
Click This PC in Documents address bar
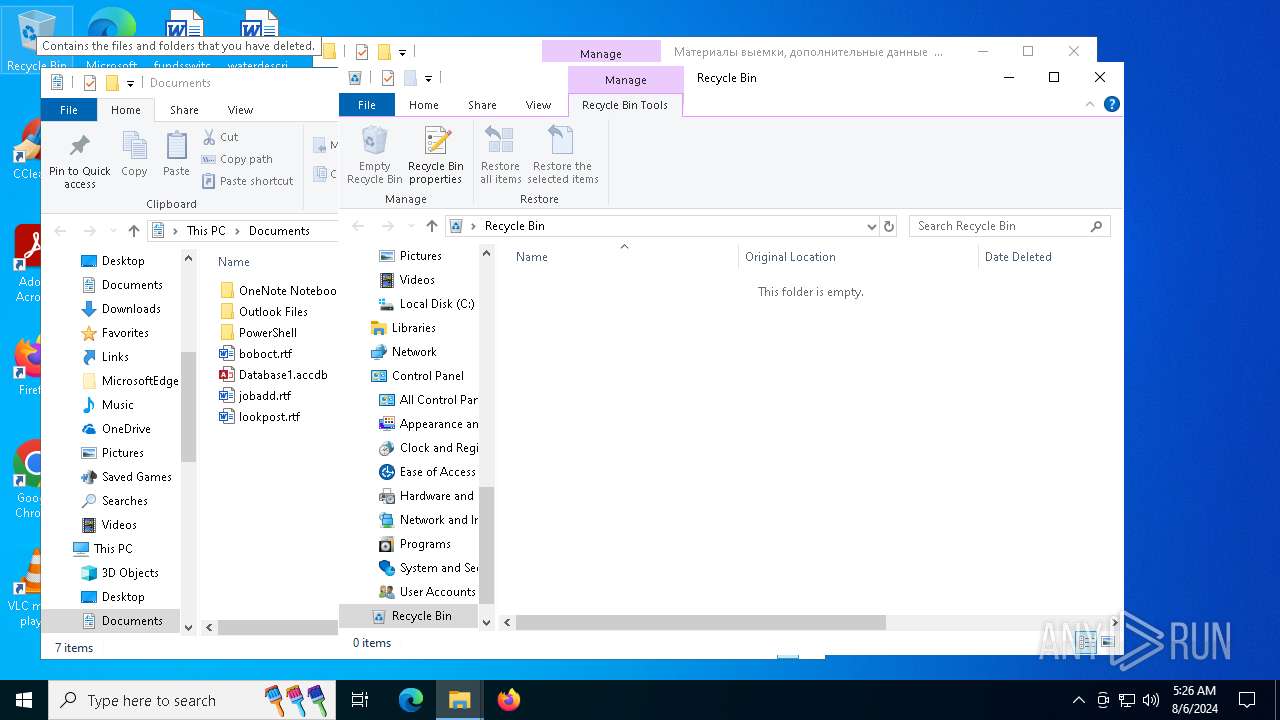pos(206,231)
